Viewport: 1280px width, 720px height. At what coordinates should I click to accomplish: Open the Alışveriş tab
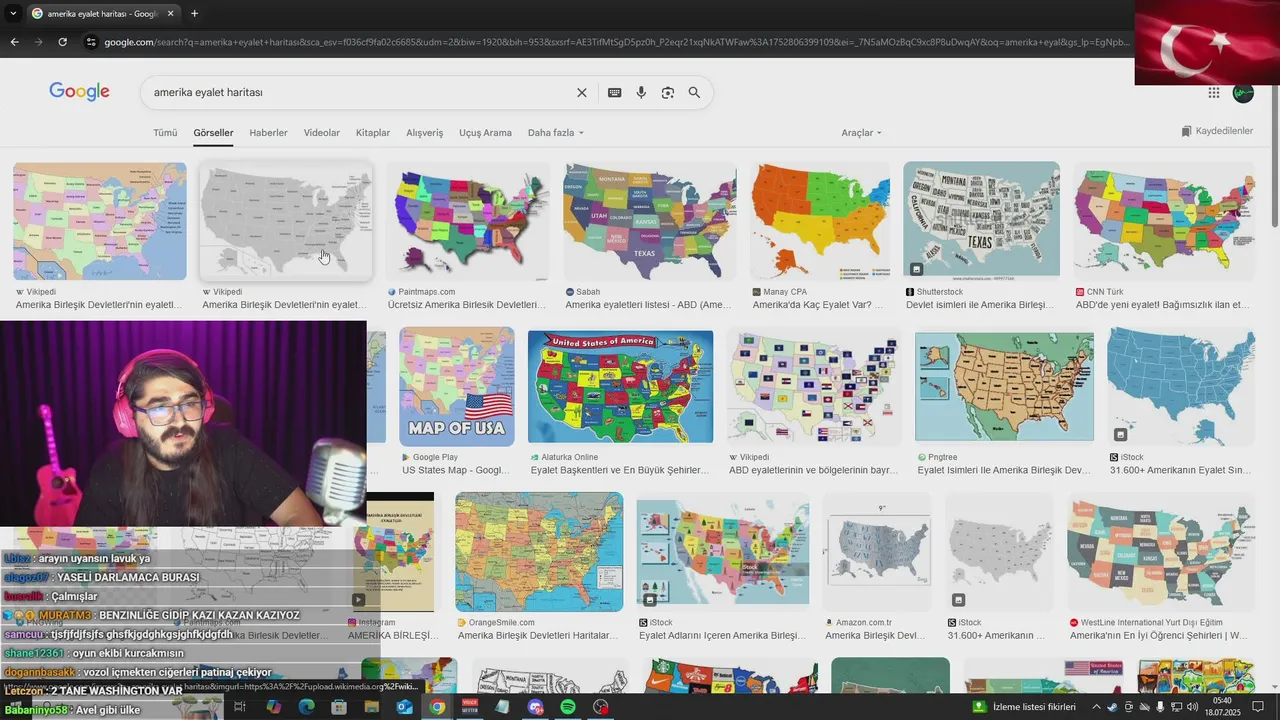click(x=424, y=133)
